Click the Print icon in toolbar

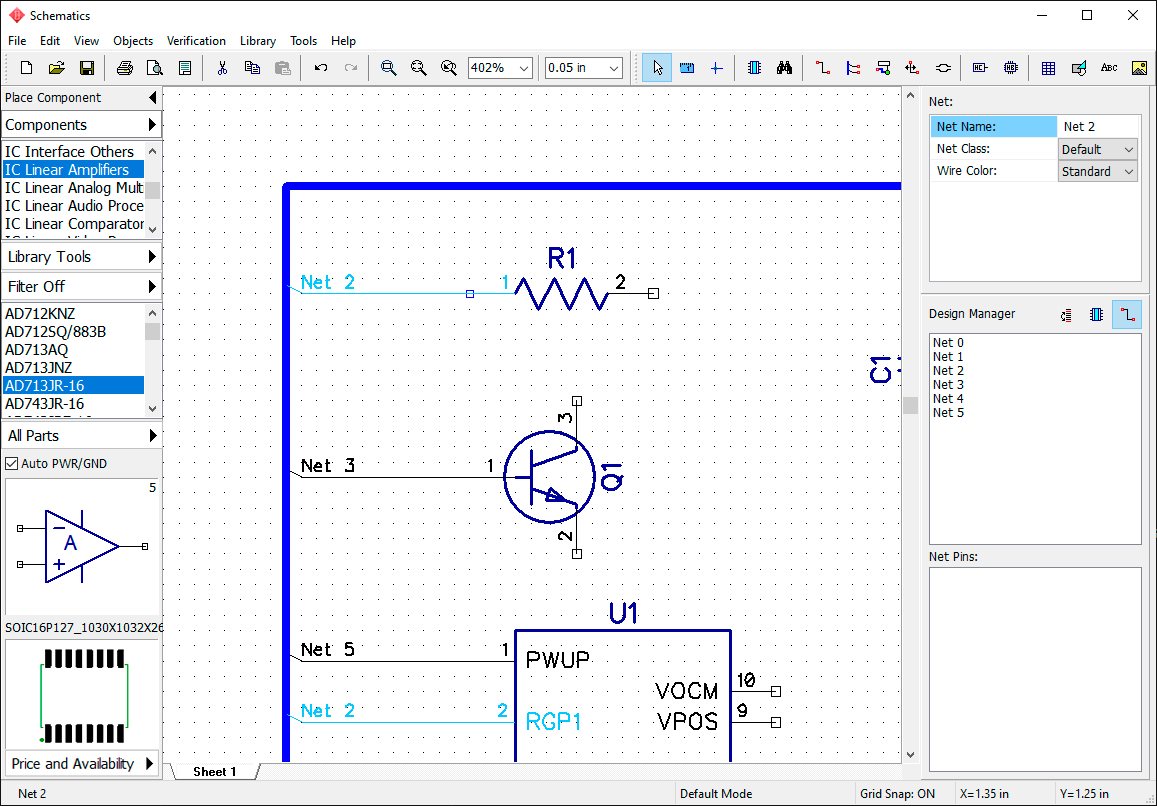(125, 68)
